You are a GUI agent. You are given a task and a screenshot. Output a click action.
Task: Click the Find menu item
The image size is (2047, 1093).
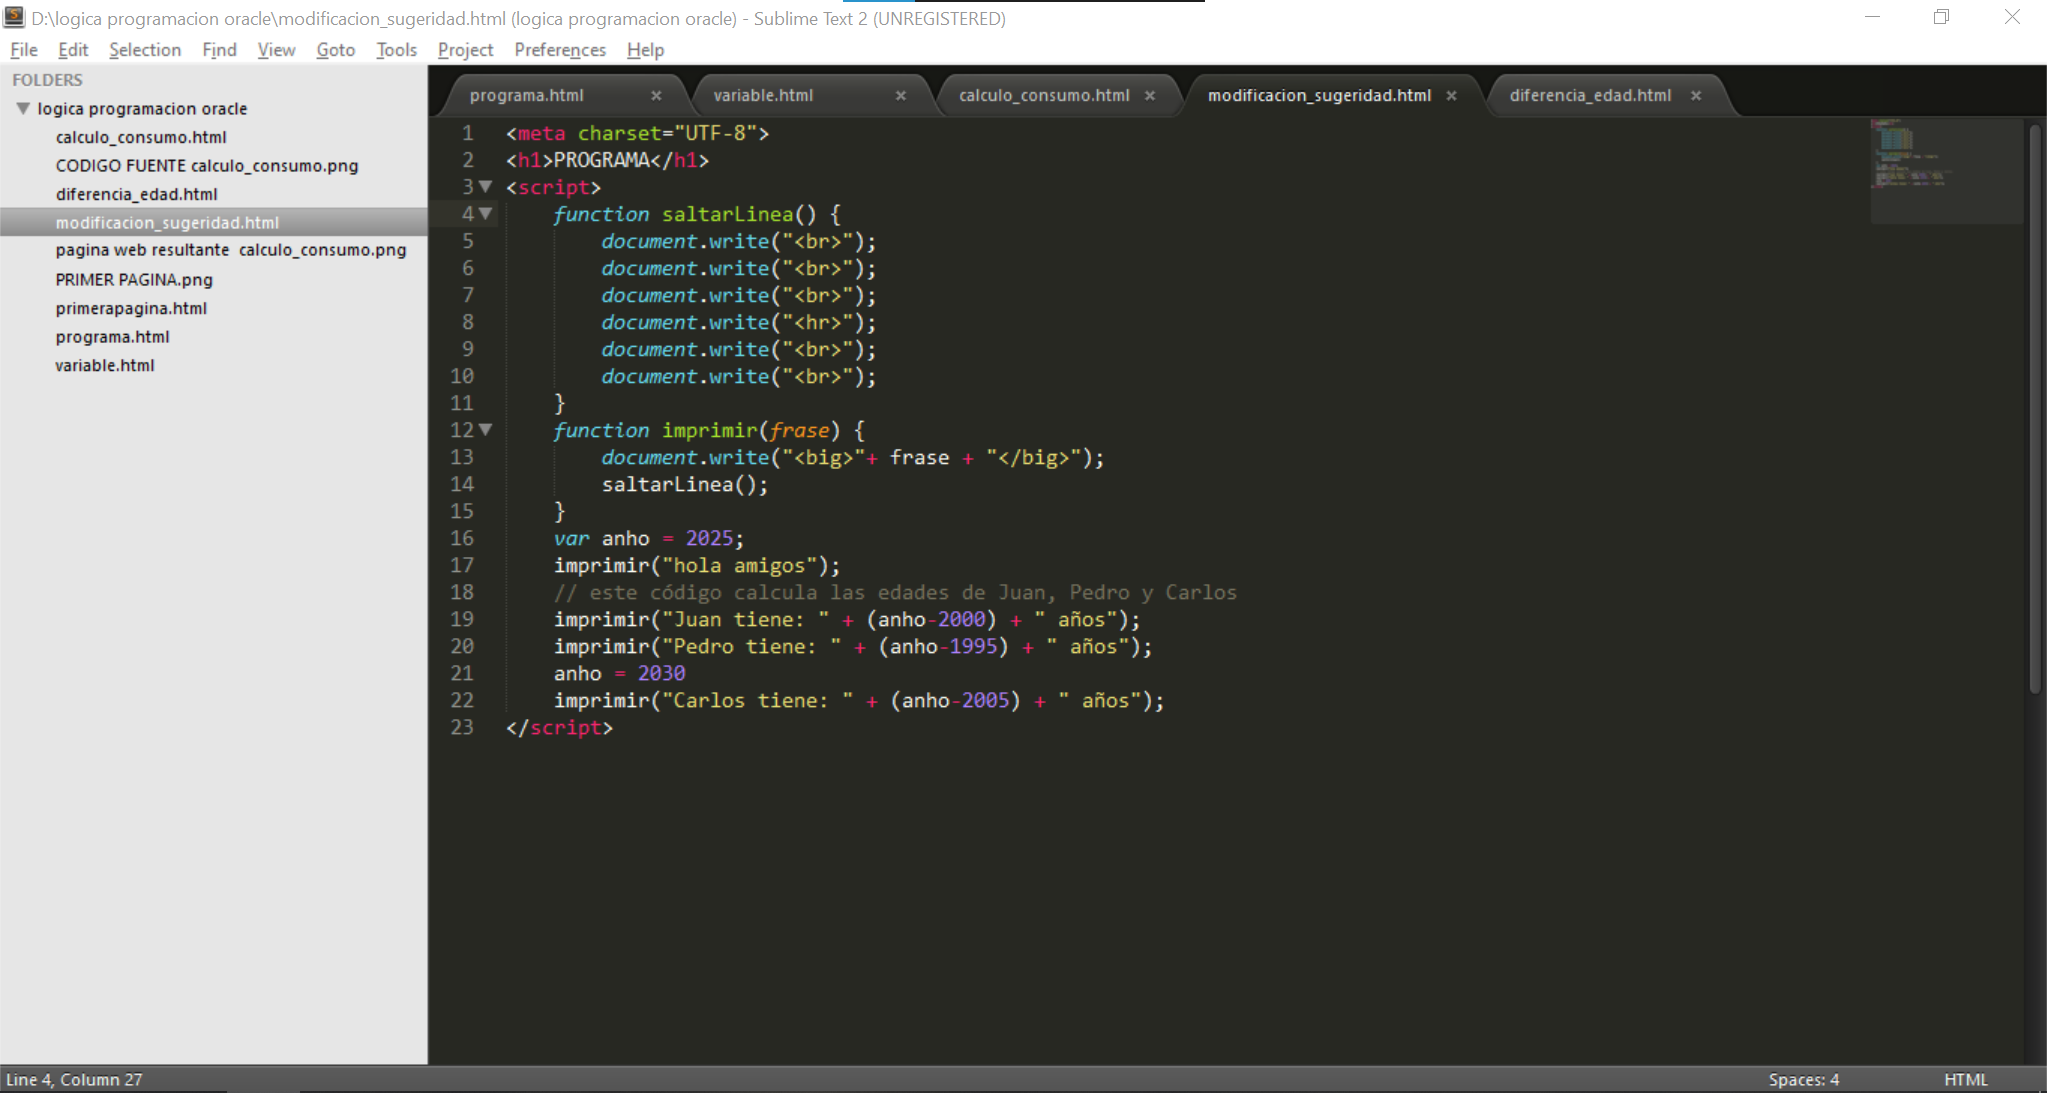218,50
